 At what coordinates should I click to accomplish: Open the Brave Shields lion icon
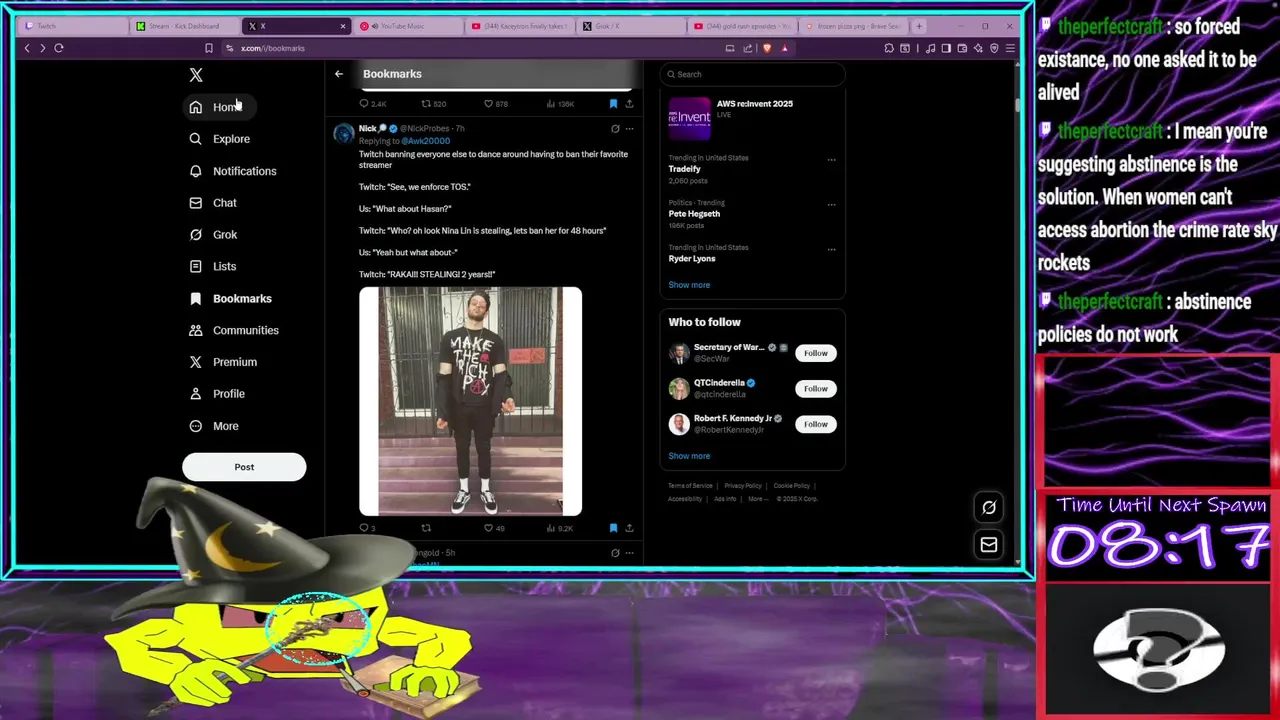(768, 48)
